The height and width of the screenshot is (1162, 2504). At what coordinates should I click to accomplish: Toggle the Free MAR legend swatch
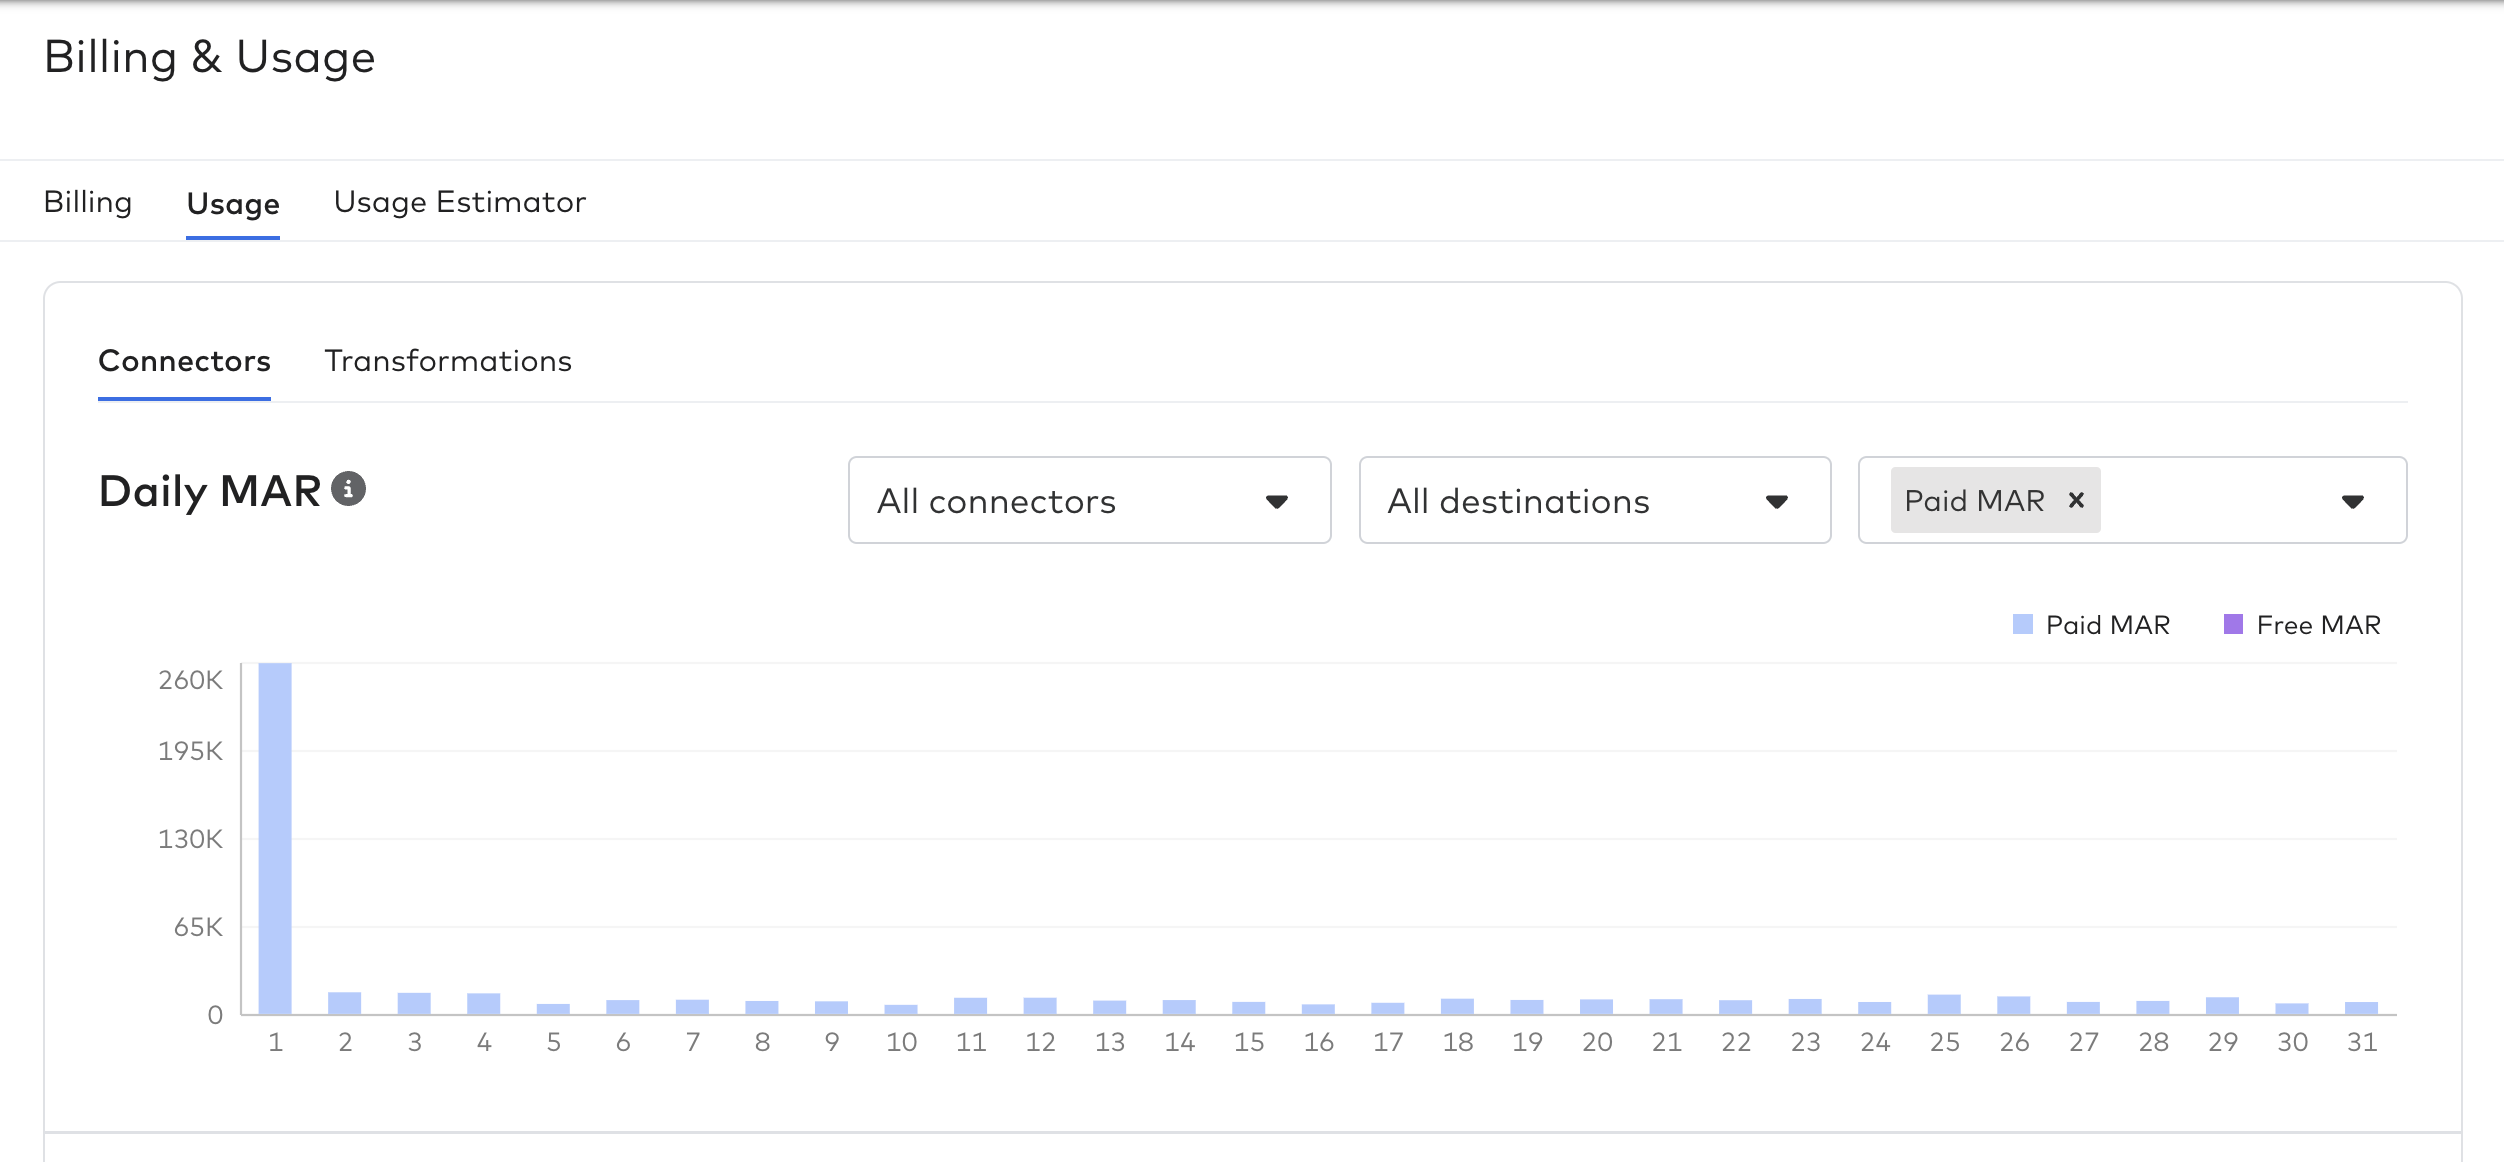(x=2233, y=625)
